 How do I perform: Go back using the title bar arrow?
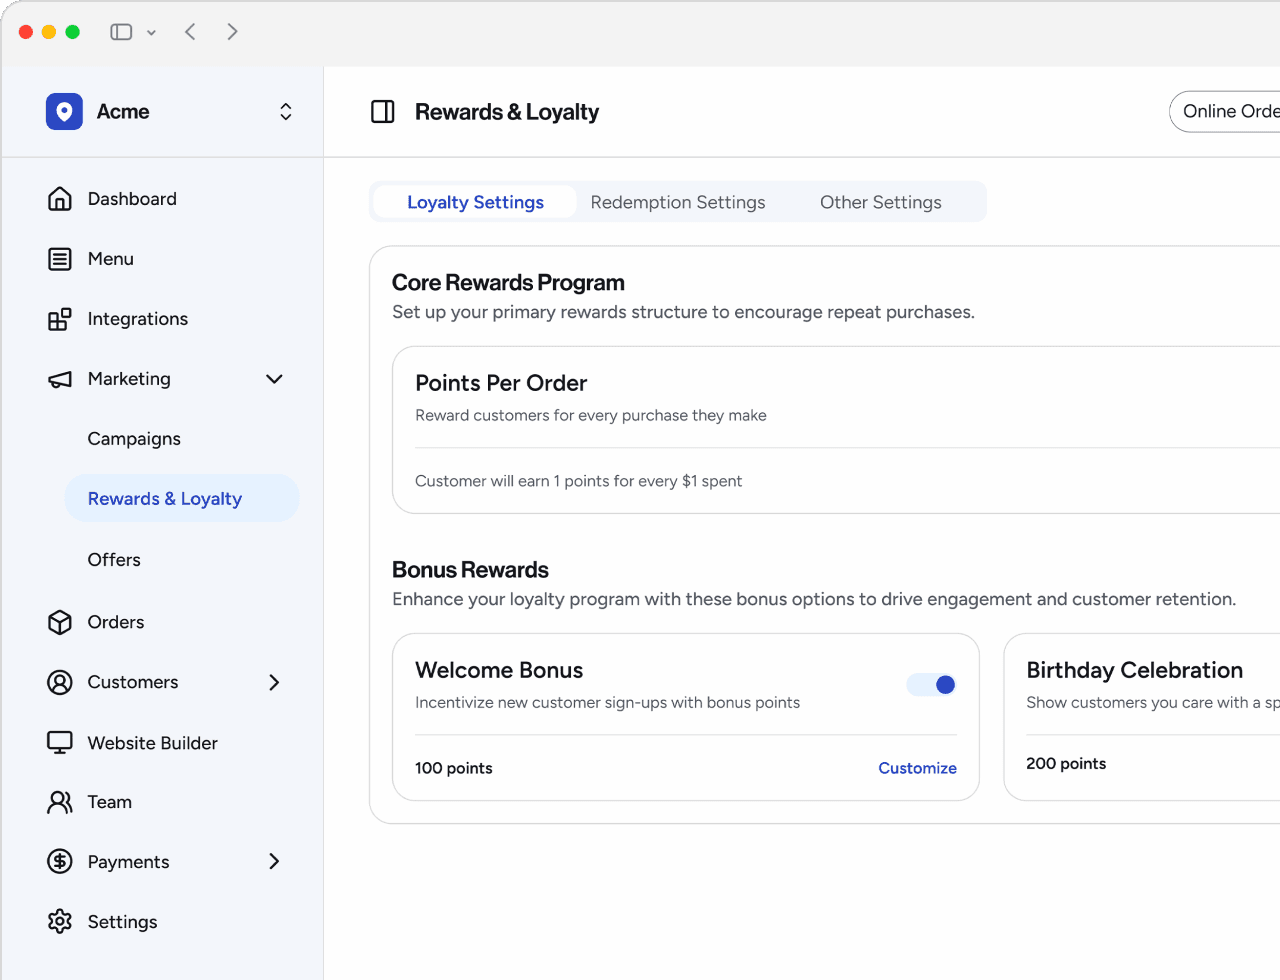[190, 32]
